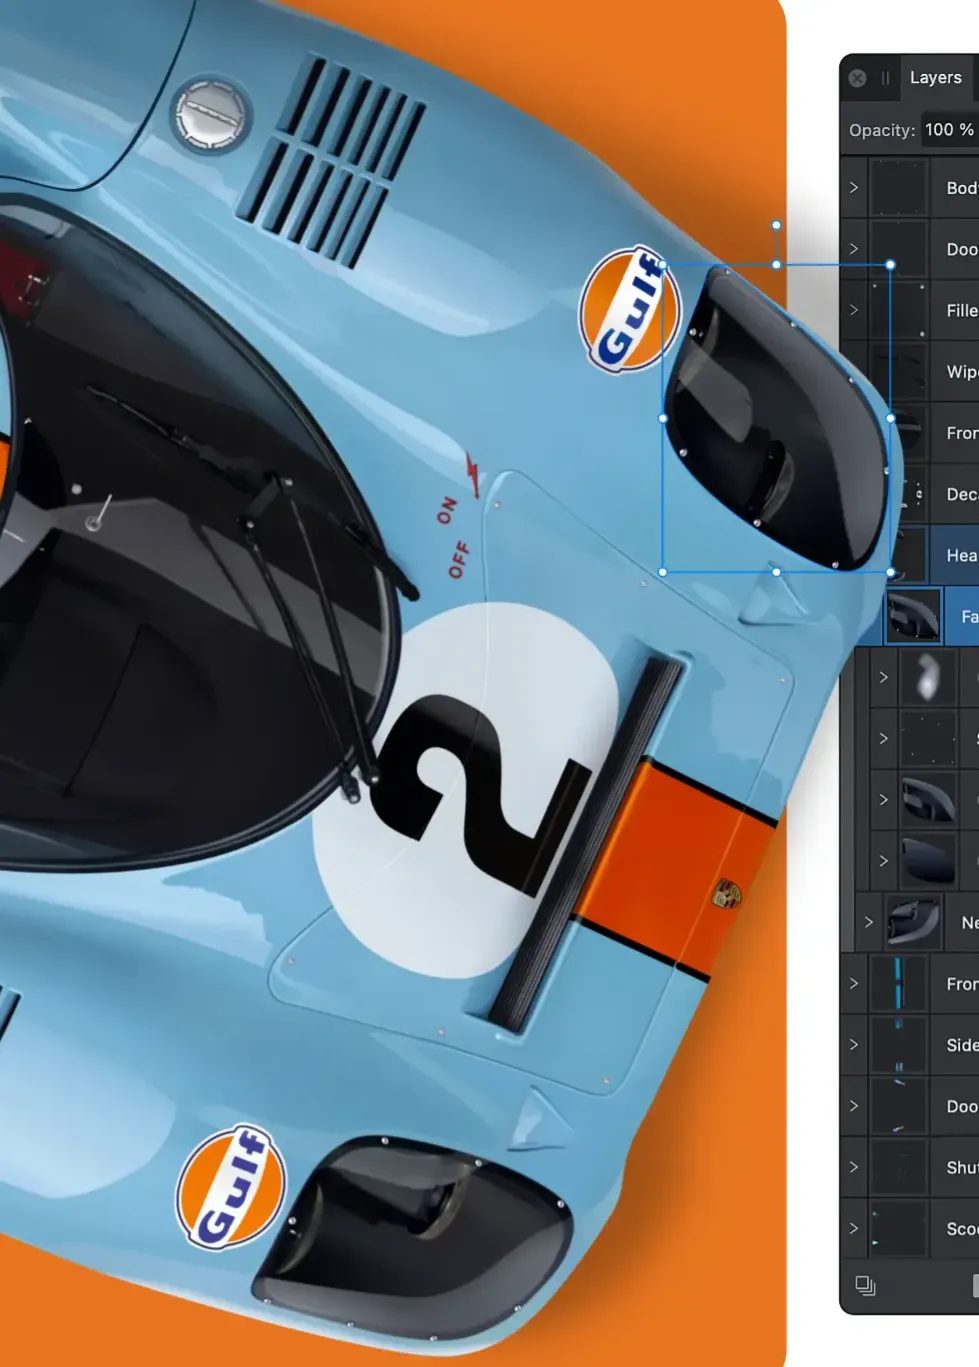This screenshot has height=1367, width=979.
Task: Expand the Filler layer group
Action: [x=854, y=310]
